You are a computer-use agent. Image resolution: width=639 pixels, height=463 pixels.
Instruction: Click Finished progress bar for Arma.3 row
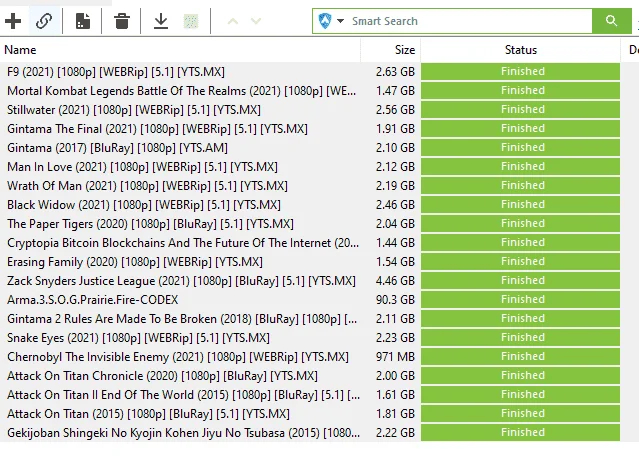click(x=520, y=300)
